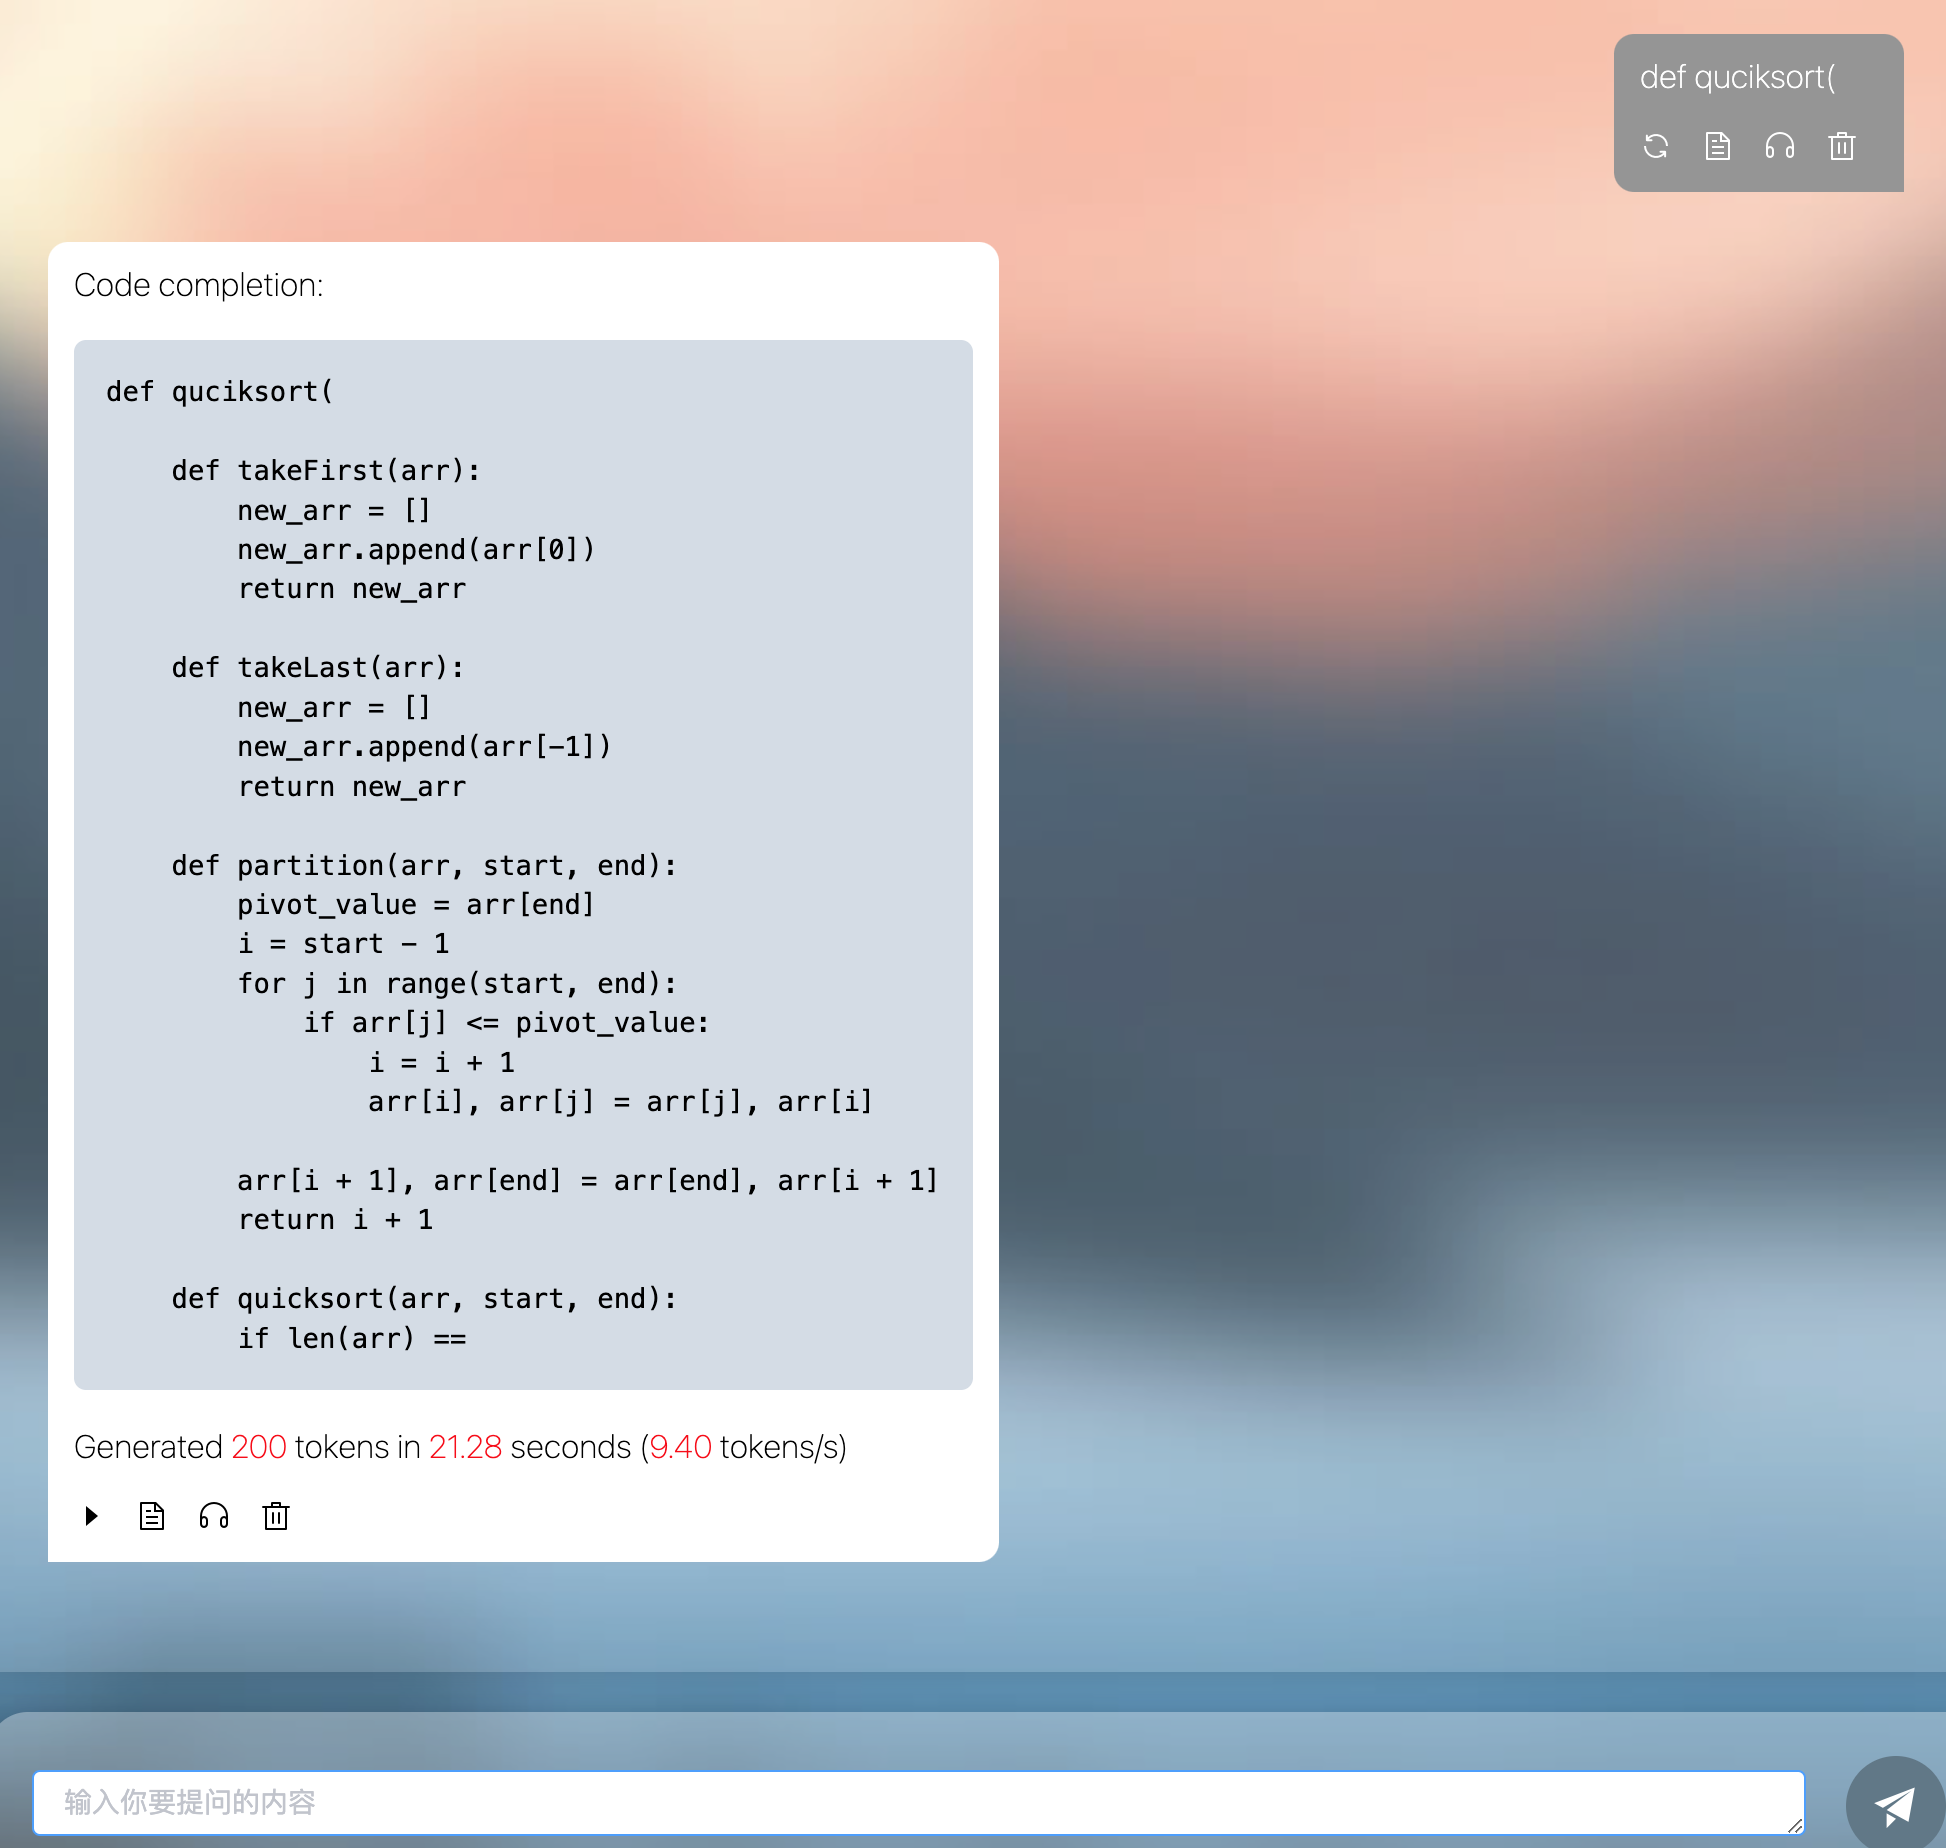1946x1848 pixels.
Task: Click the 'Code completion:' heading
Action: coord(198,286)
